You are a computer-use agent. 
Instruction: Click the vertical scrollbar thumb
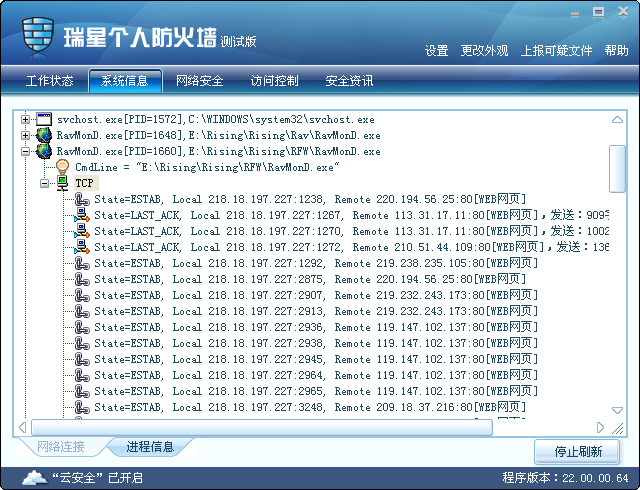pyautogui.click(x=617, y=169)
